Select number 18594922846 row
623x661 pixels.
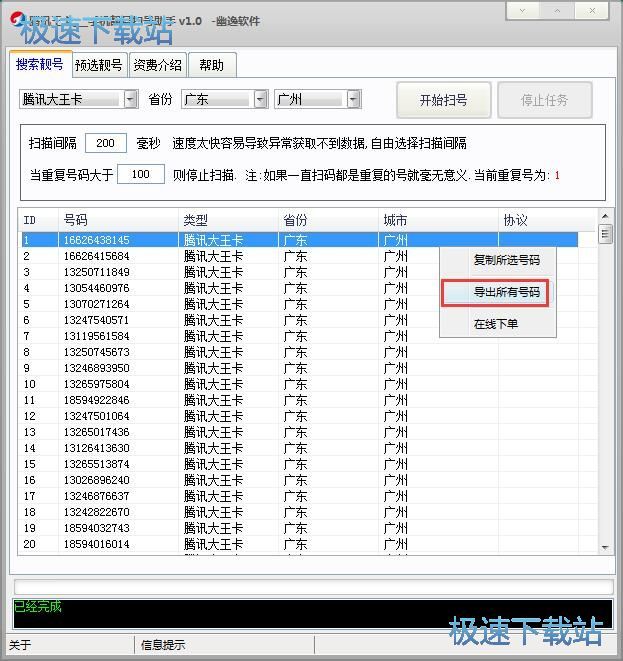(299, 400)
